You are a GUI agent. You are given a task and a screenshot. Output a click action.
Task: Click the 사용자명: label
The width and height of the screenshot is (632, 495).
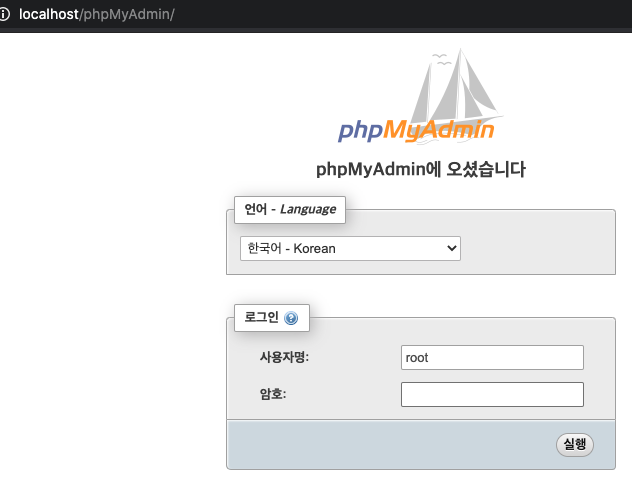point(284,357)
